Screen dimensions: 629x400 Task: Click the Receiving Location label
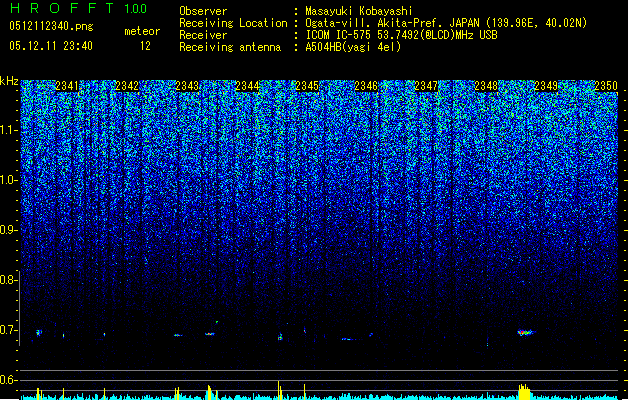tap(233, 23)
